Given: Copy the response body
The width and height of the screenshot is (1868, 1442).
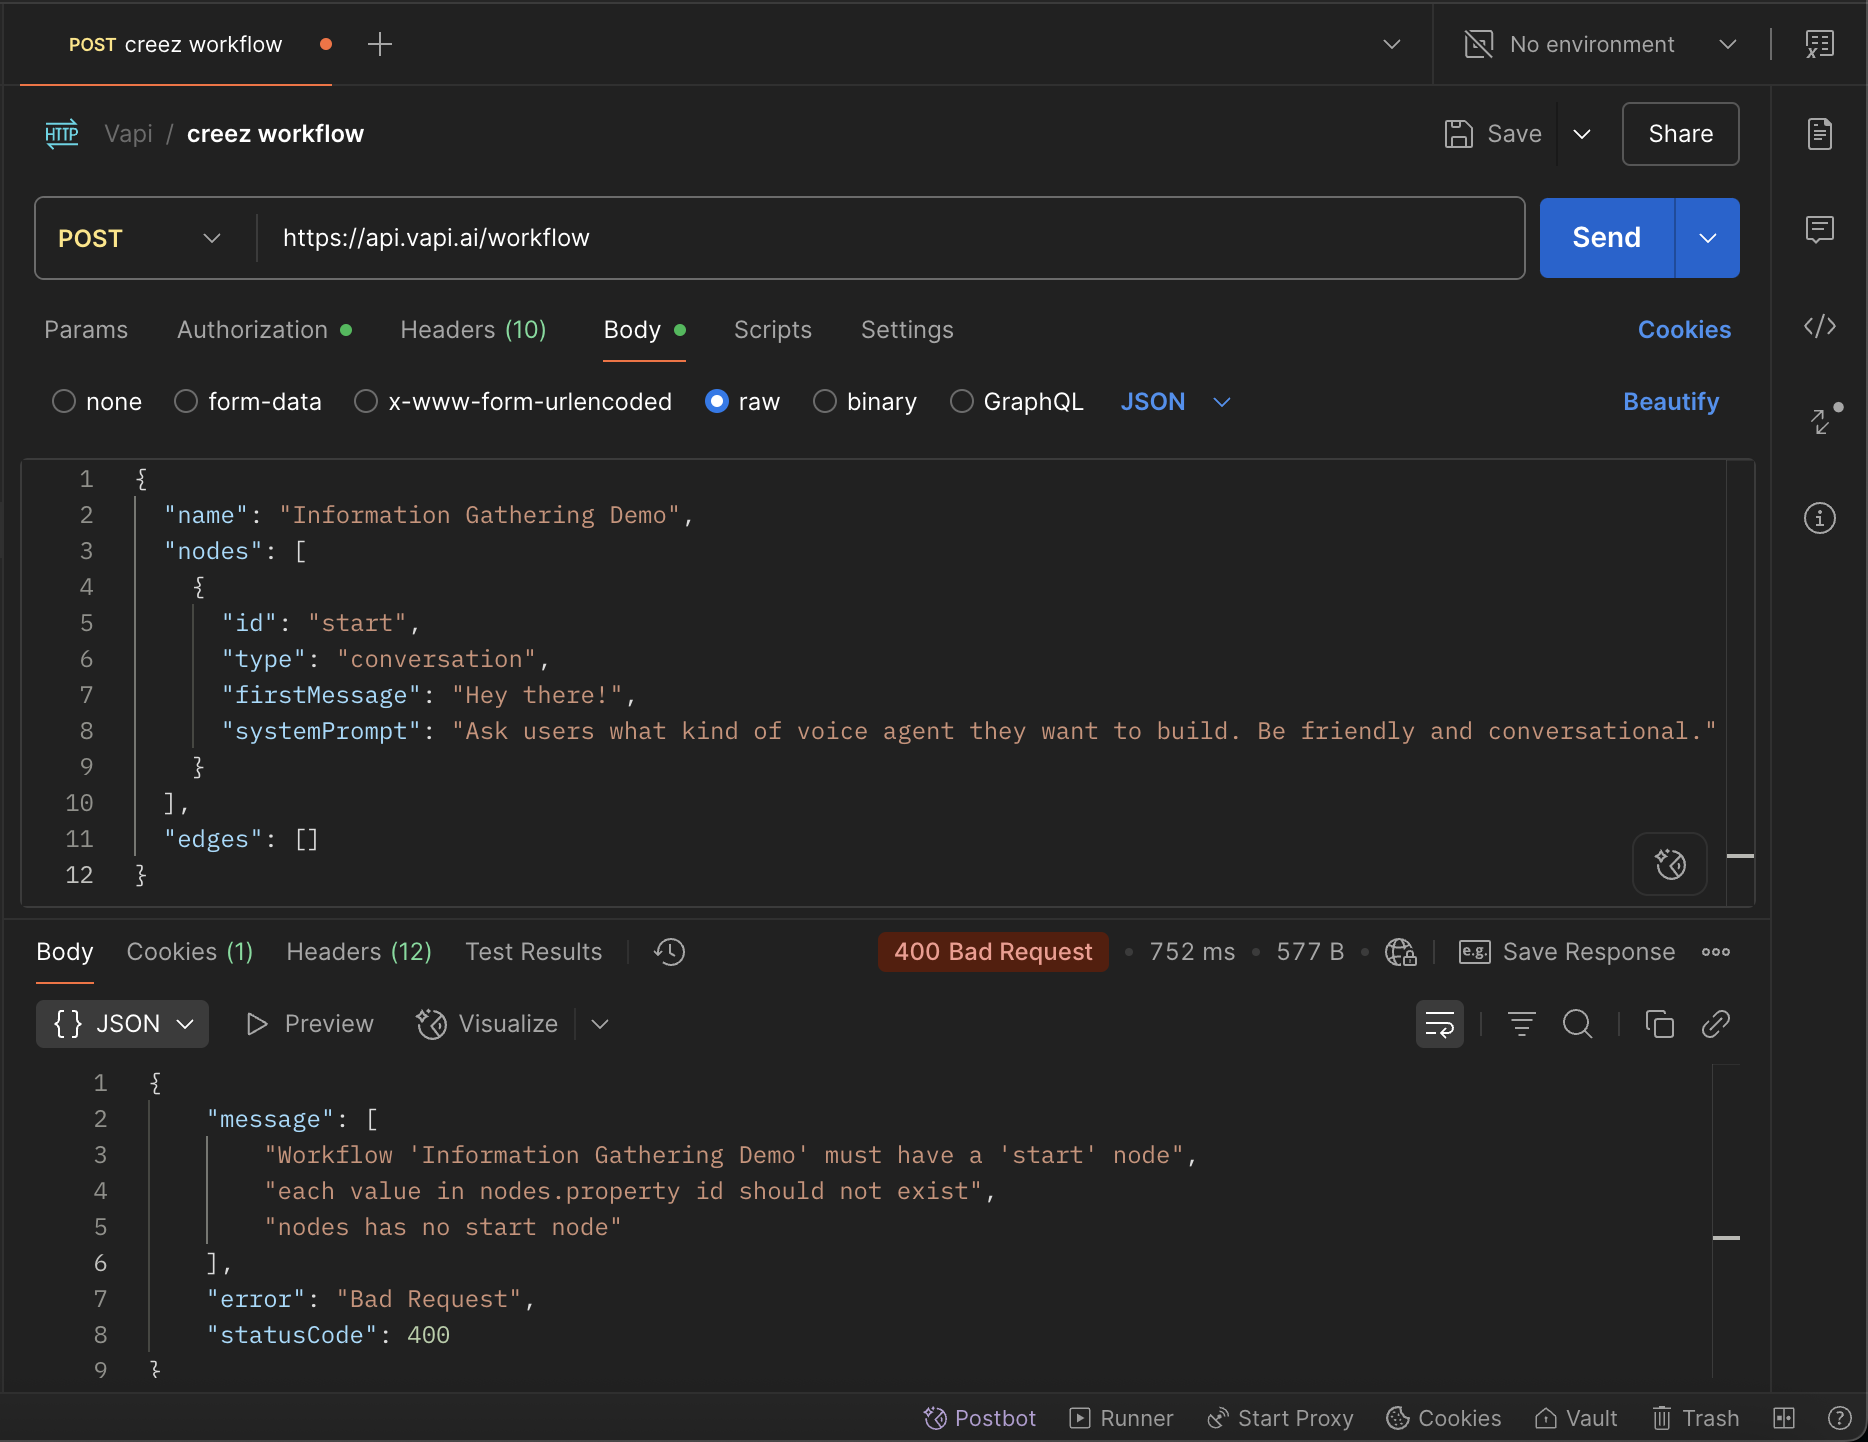Looking at the screenshot, I should pyautogui.click(x=1659, y=1023).
